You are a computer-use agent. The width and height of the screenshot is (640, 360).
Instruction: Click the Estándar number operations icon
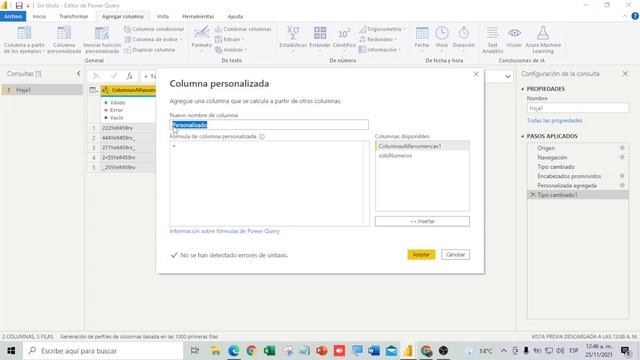tap(320, 33)
